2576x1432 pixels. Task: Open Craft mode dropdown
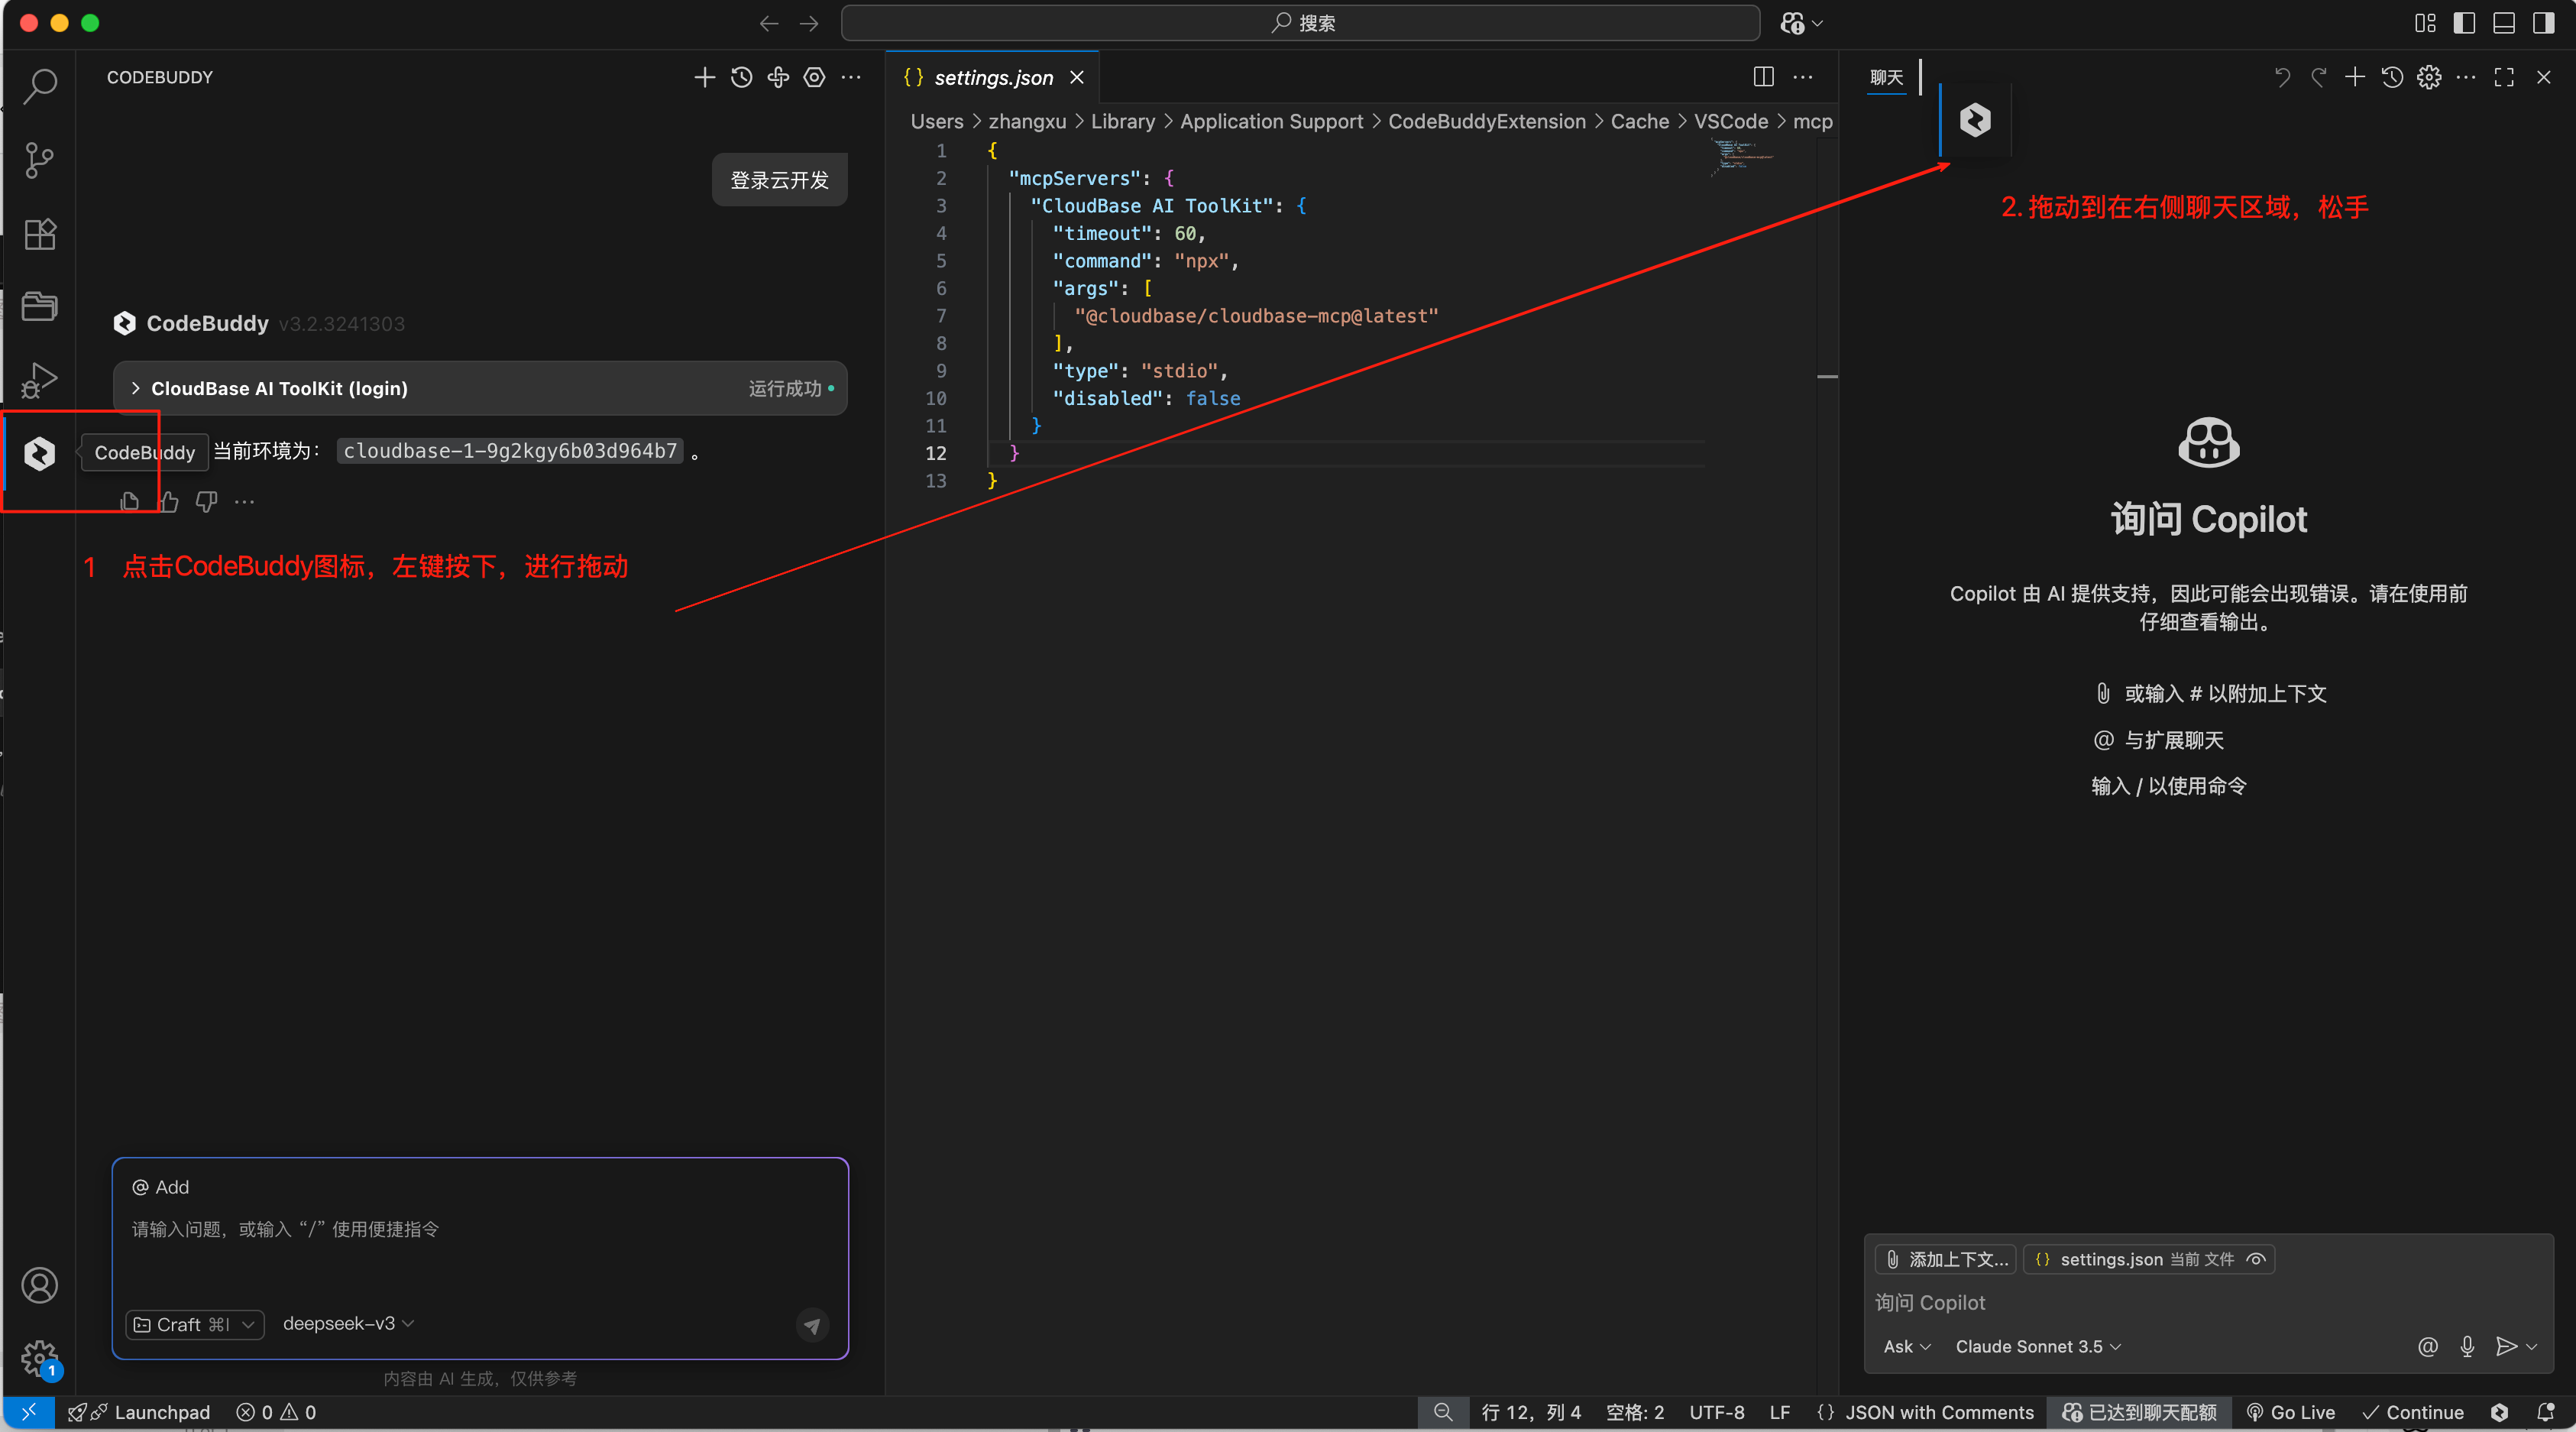(x=195, y=1324)
